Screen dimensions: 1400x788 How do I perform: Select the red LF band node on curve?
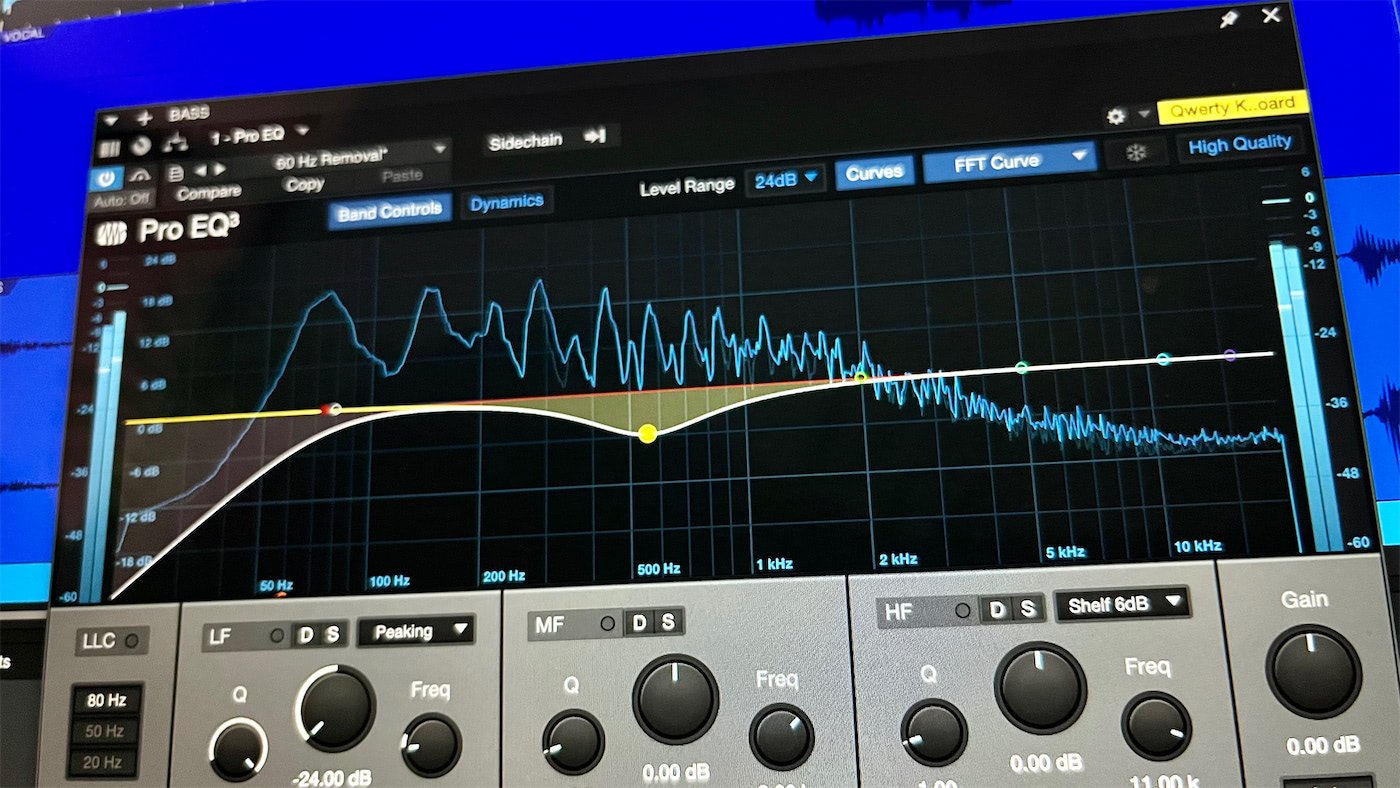pyautogui.click(x=331, y=408)
